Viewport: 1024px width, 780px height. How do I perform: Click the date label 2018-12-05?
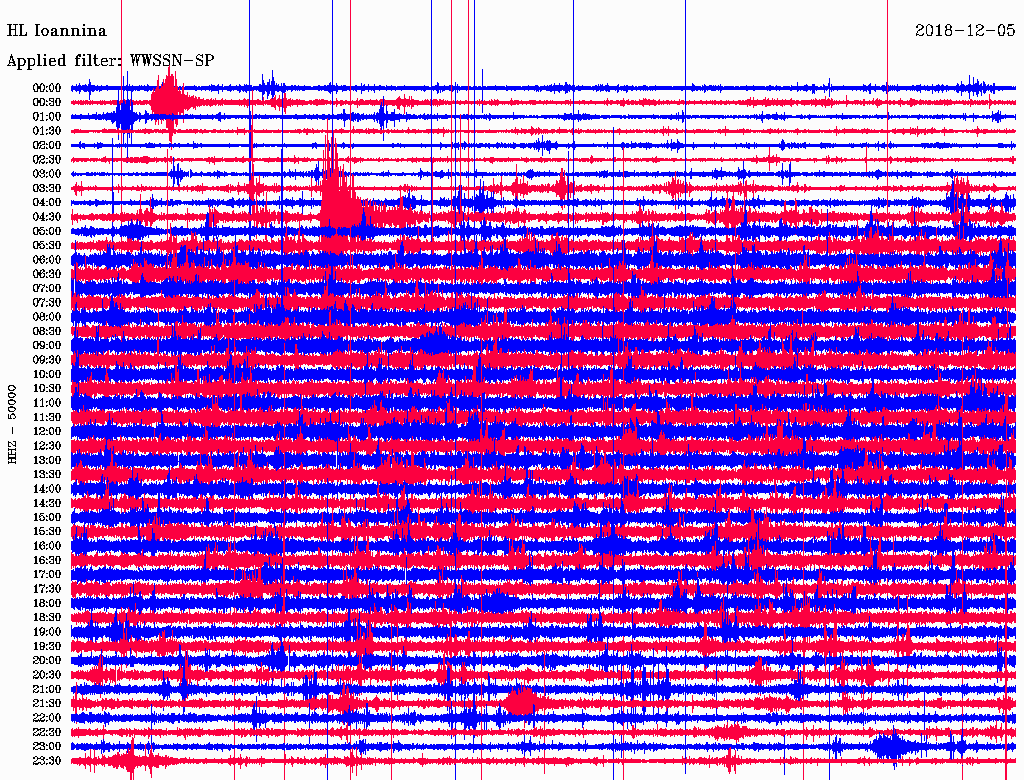pyautogui.click(x=965, y=30)
